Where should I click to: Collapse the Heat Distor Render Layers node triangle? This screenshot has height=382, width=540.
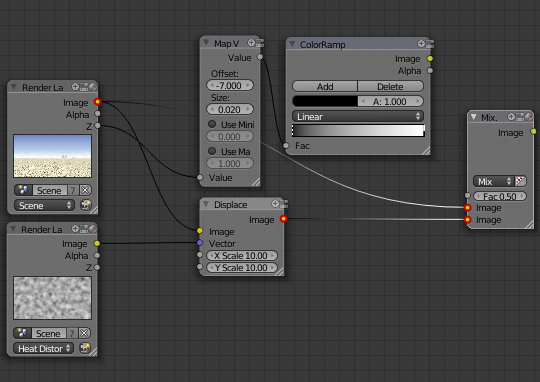(x=13, y=229)
